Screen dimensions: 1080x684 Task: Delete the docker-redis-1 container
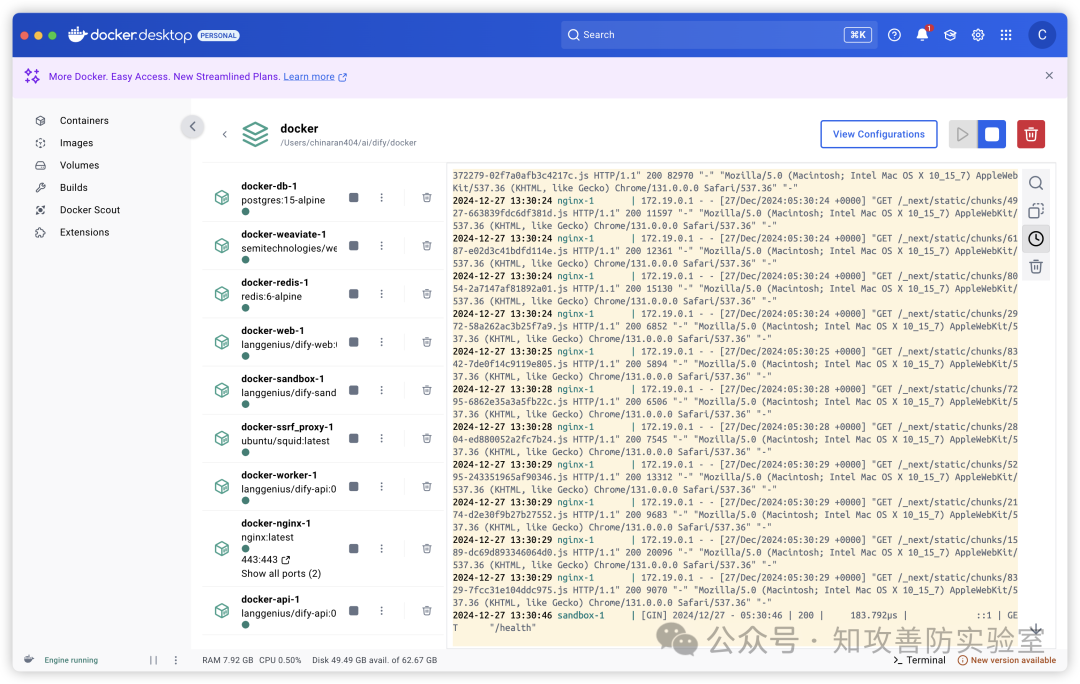coord(426,294)
